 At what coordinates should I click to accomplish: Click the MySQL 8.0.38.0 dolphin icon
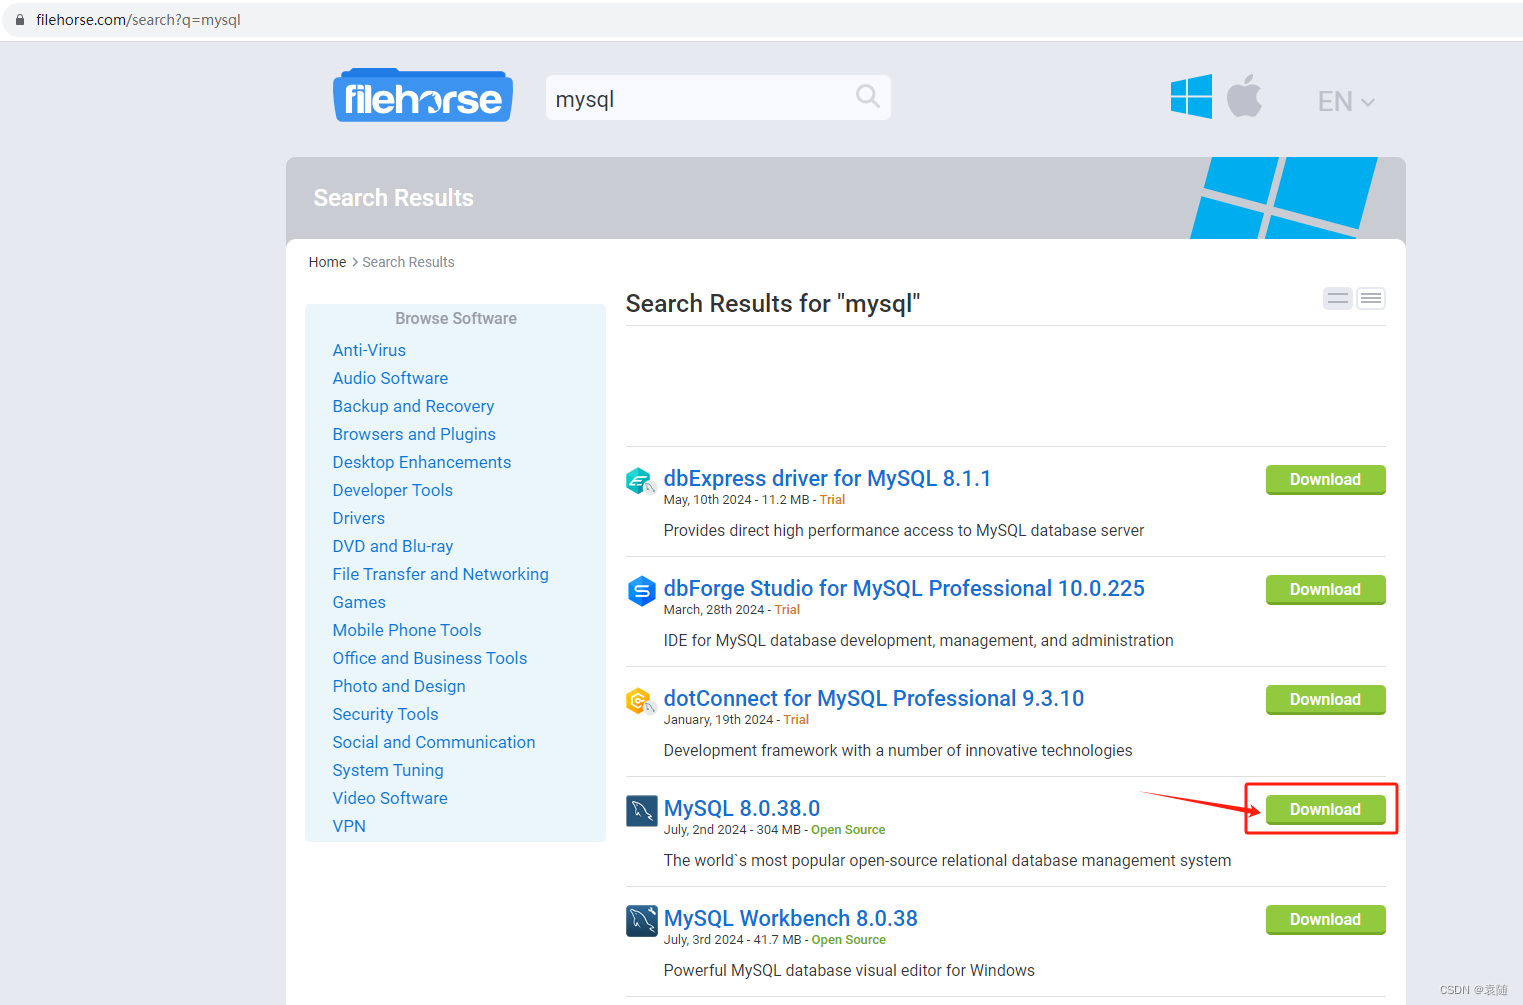(641, 811)
